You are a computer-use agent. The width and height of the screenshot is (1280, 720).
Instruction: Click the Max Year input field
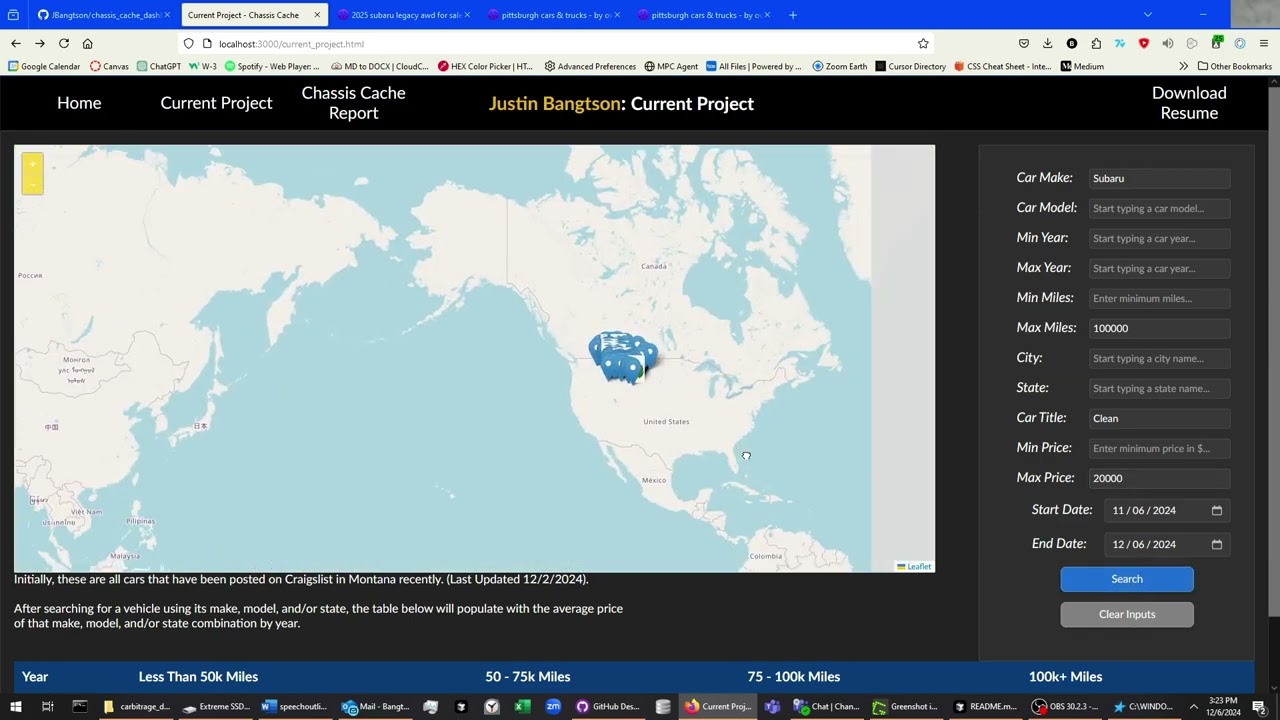pyautogui.click(x=1159, y=268)
